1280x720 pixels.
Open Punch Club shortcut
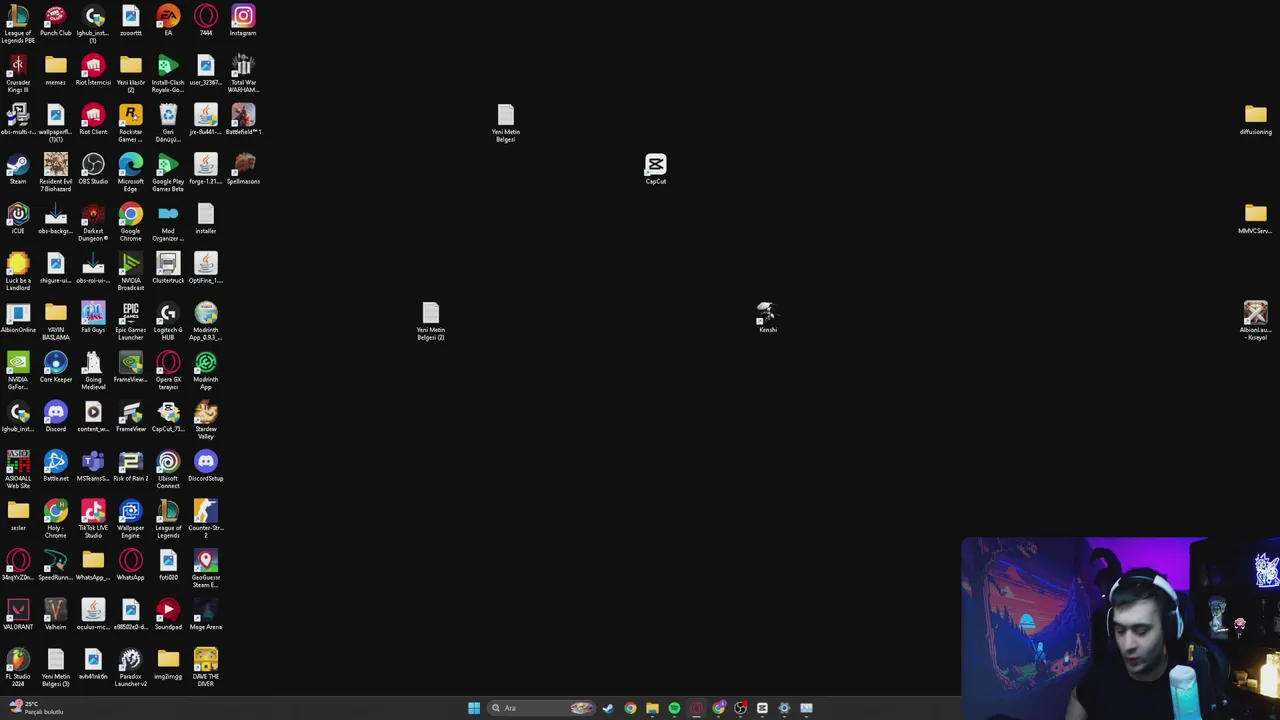[x=56, y=20]
